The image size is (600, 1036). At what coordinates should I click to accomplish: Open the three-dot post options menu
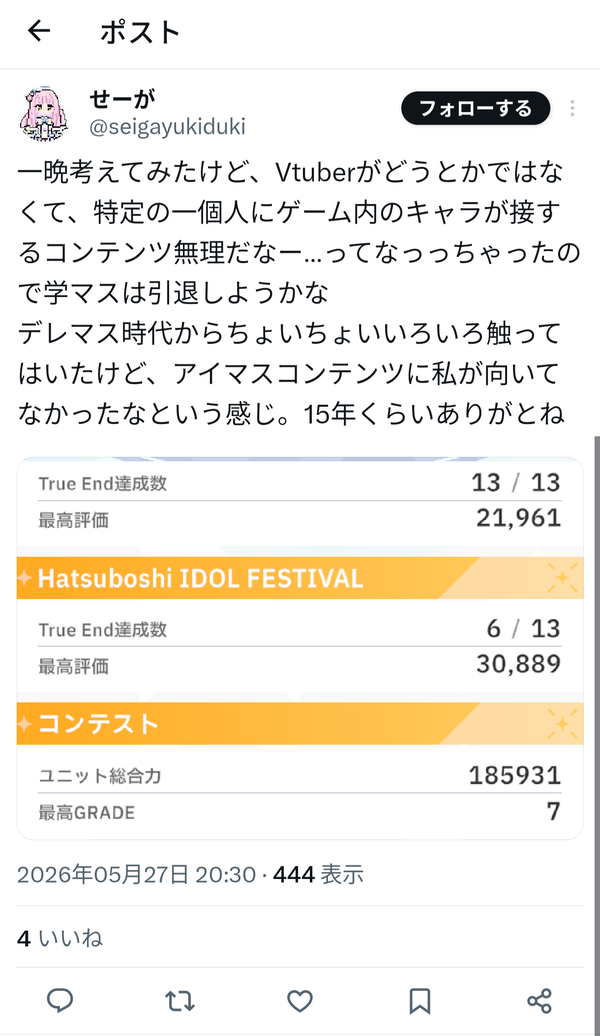572,108
